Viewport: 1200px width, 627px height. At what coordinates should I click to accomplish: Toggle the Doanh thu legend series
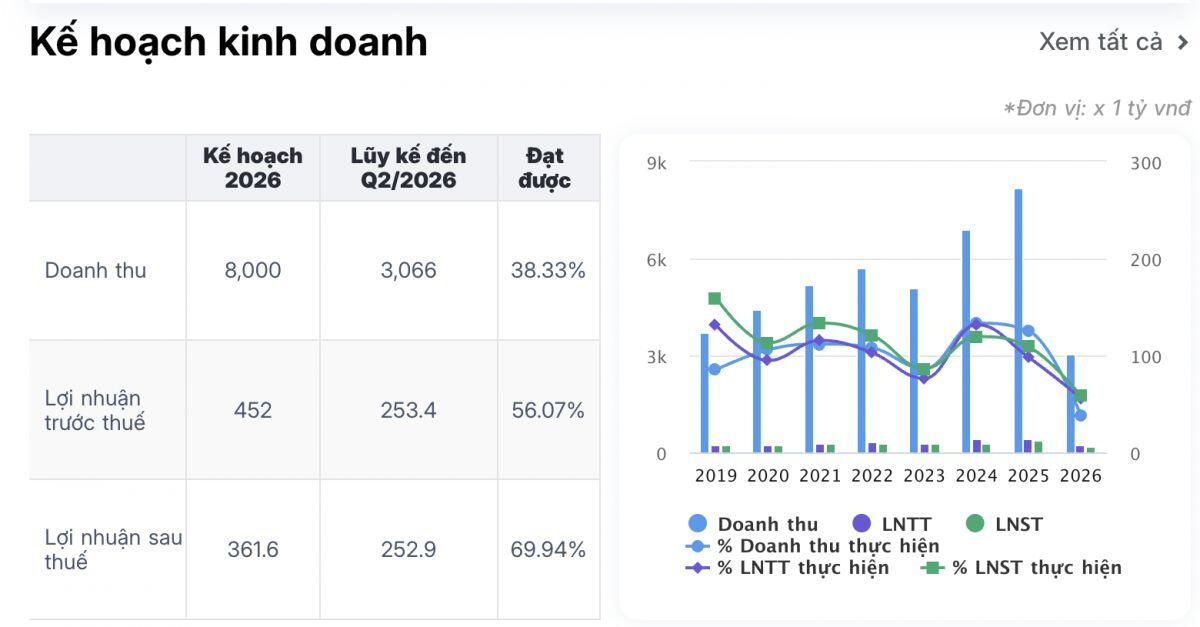(x=753, y=524)
